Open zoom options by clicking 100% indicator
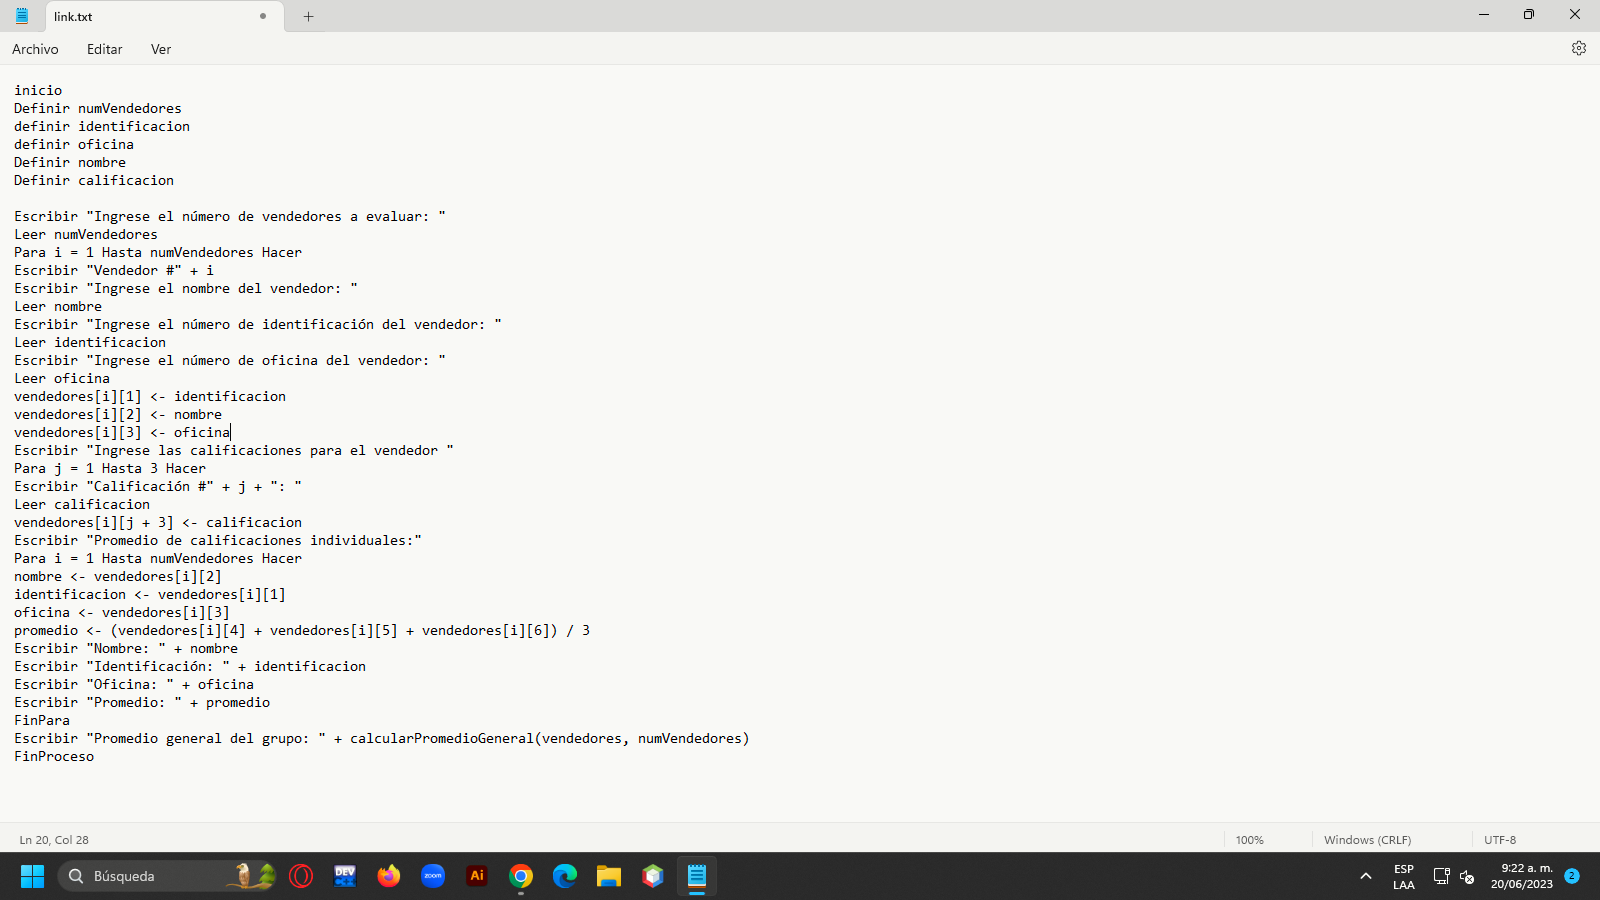This screenshot has height=900, width=1600. point(1248,839)
